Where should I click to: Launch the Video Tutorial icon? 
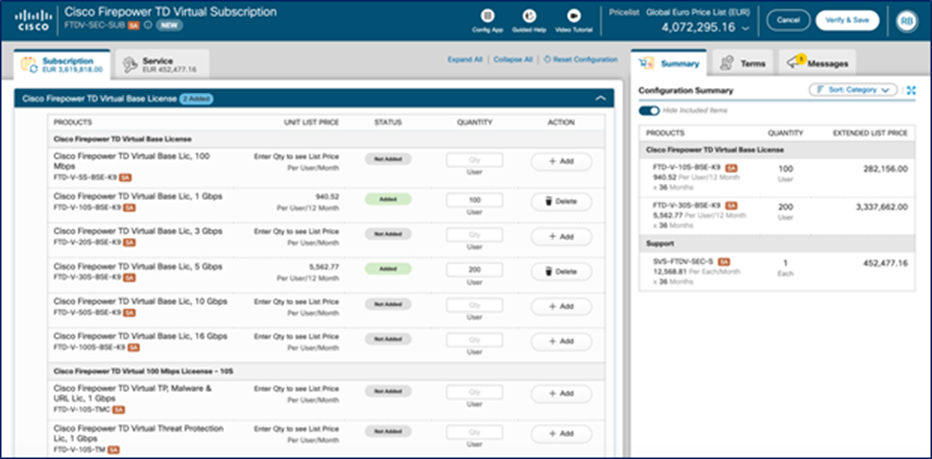[574, 16]
